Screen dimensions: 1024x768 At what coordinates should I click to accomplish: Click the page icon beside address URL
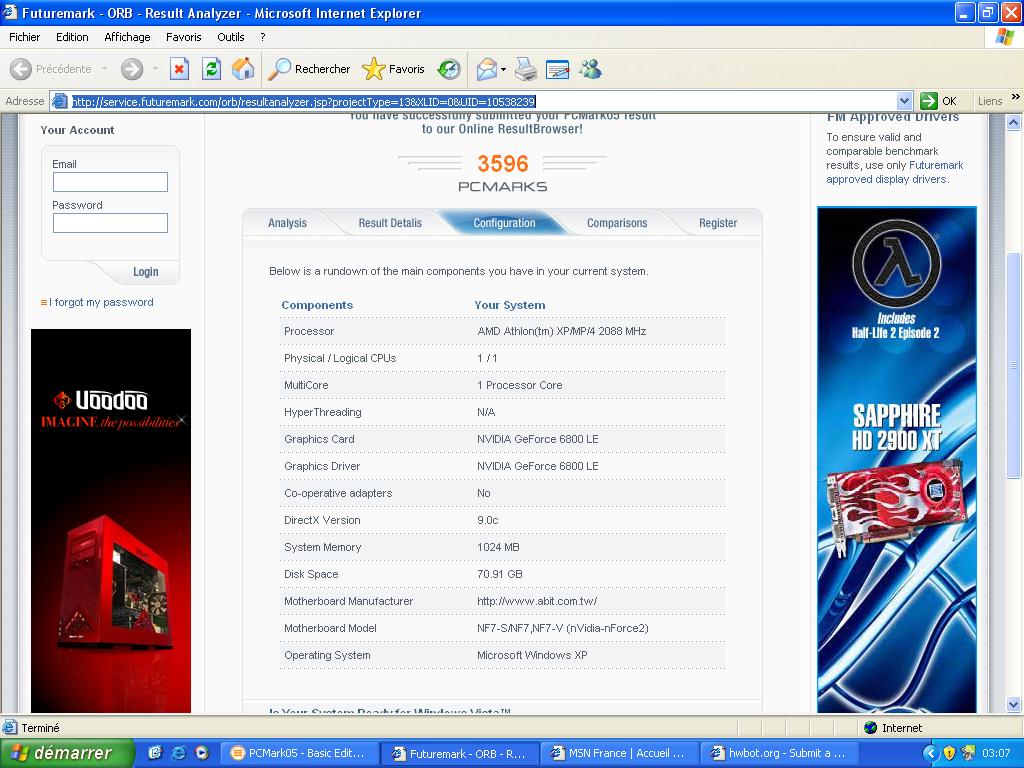(59, 101)
